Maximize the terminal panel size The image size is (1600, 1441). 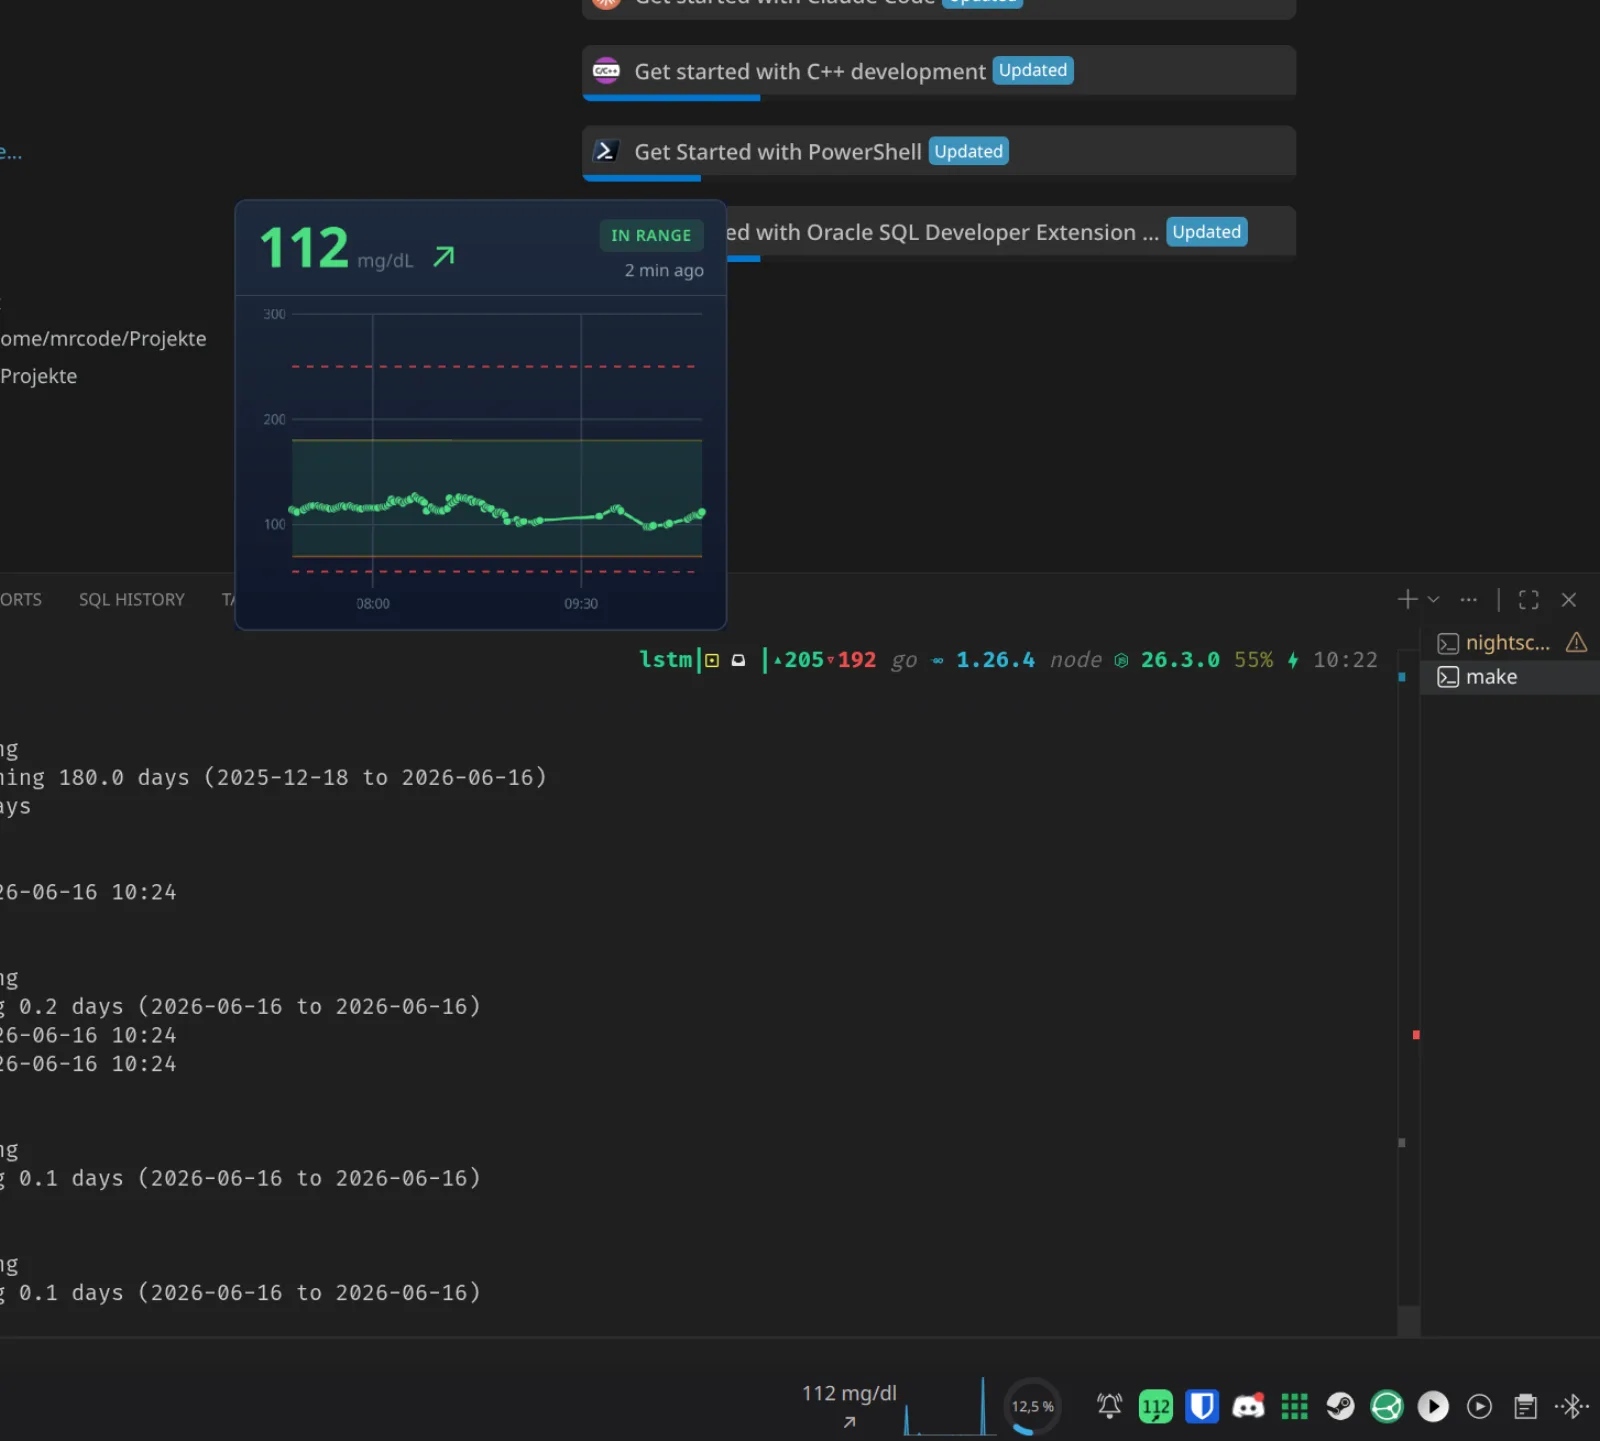click(x=1528, y=600)
